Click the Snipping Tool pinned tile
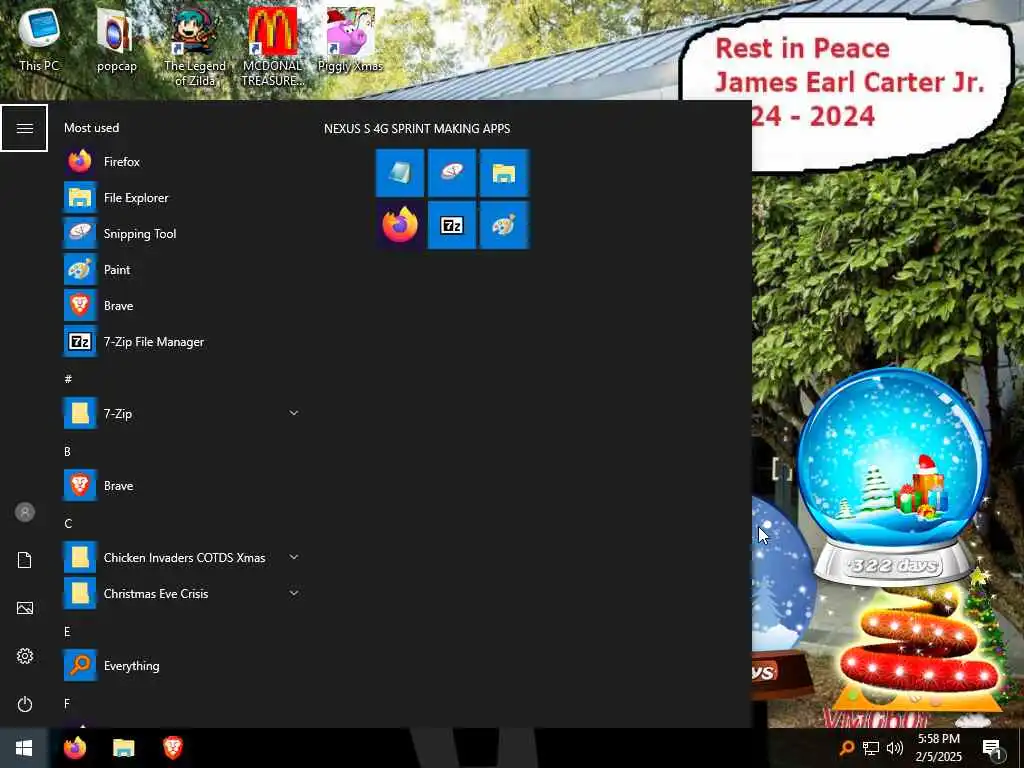 (452, 172)
